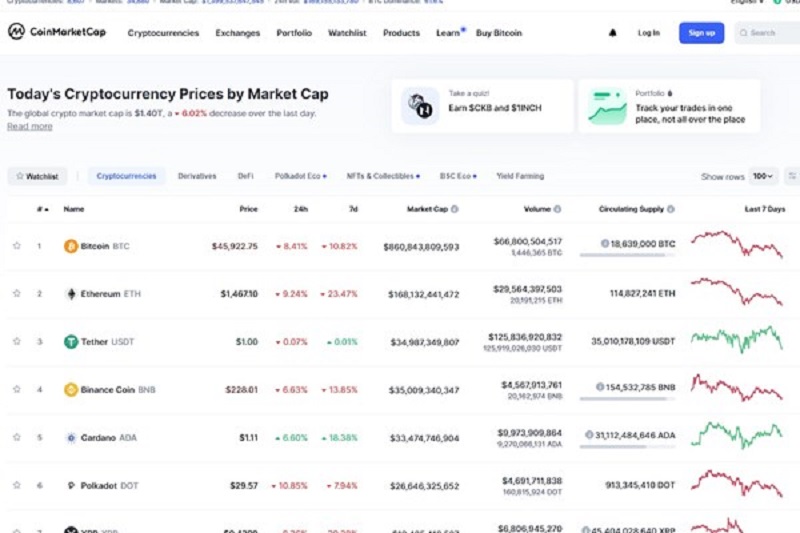Star Ethereum to add to watchlist

17,293
